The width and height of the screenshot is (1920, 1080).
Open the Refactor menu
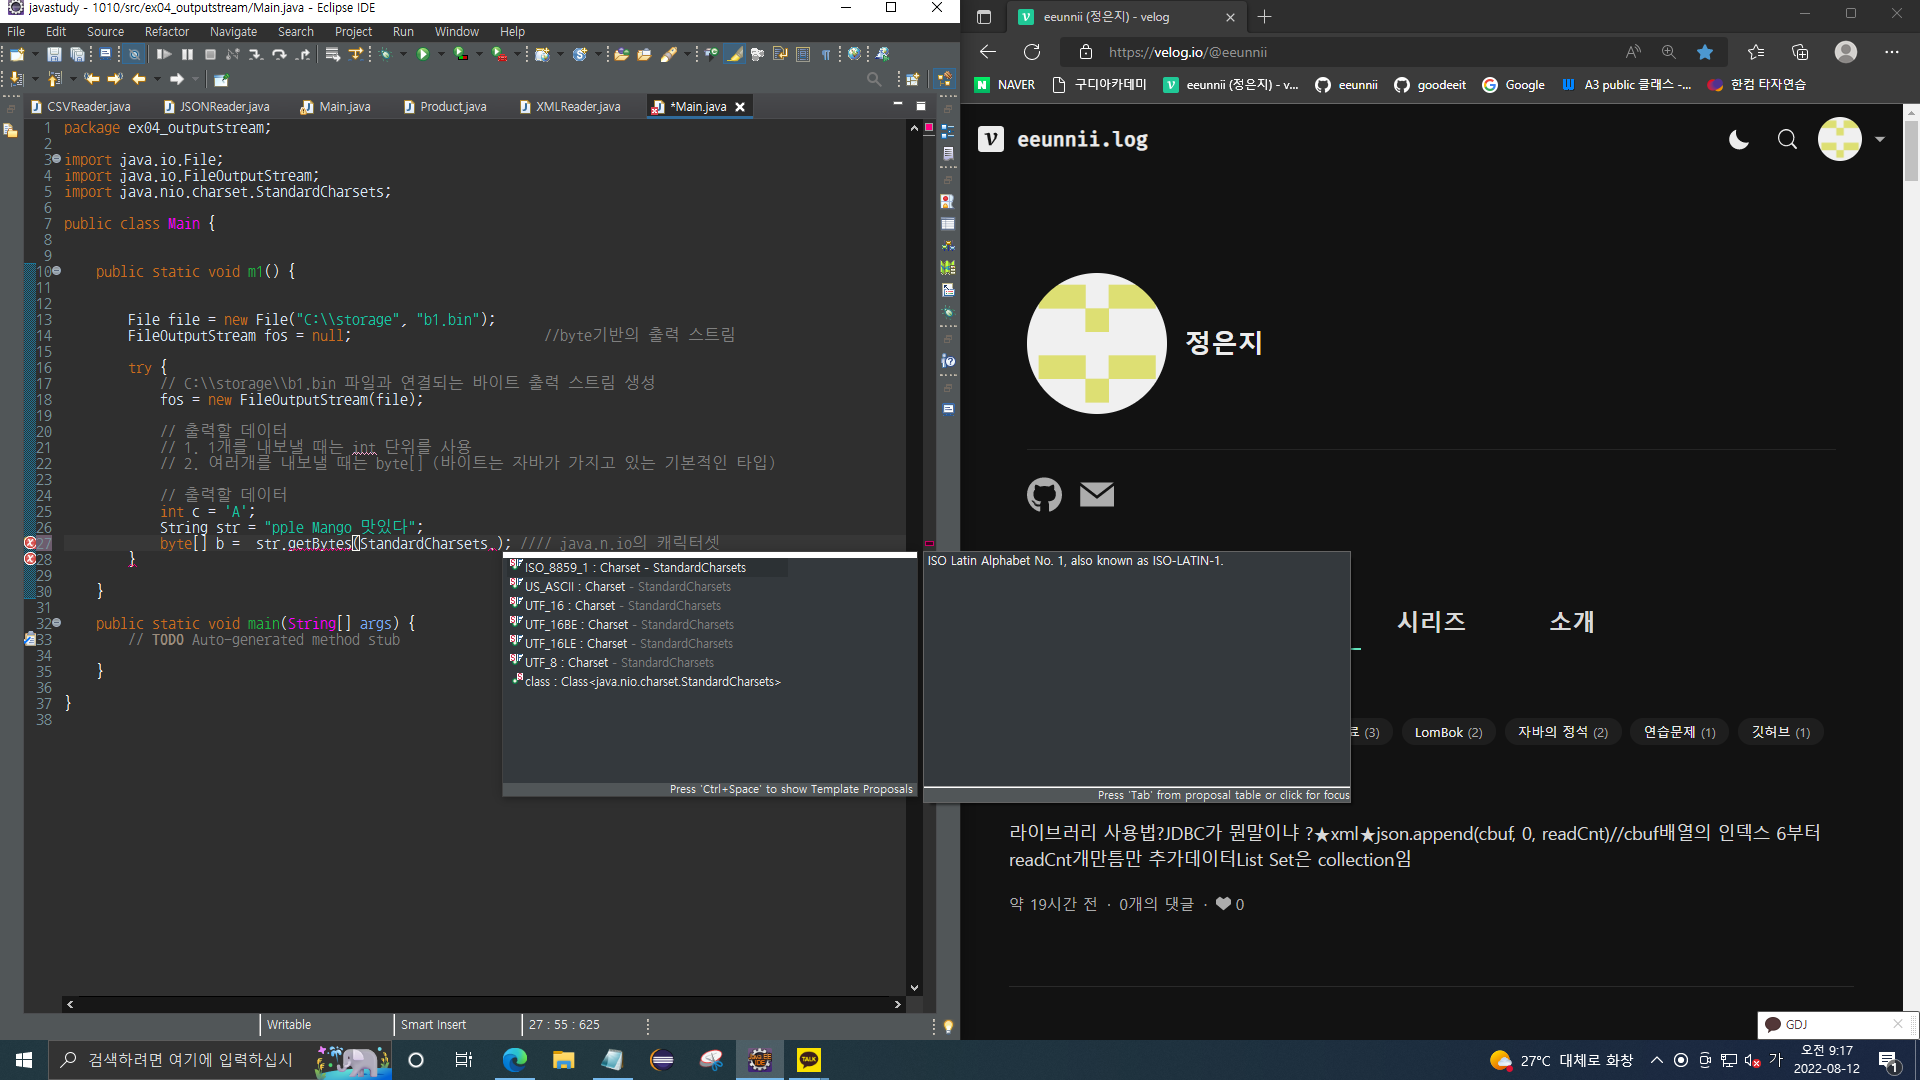pos(166,32)
